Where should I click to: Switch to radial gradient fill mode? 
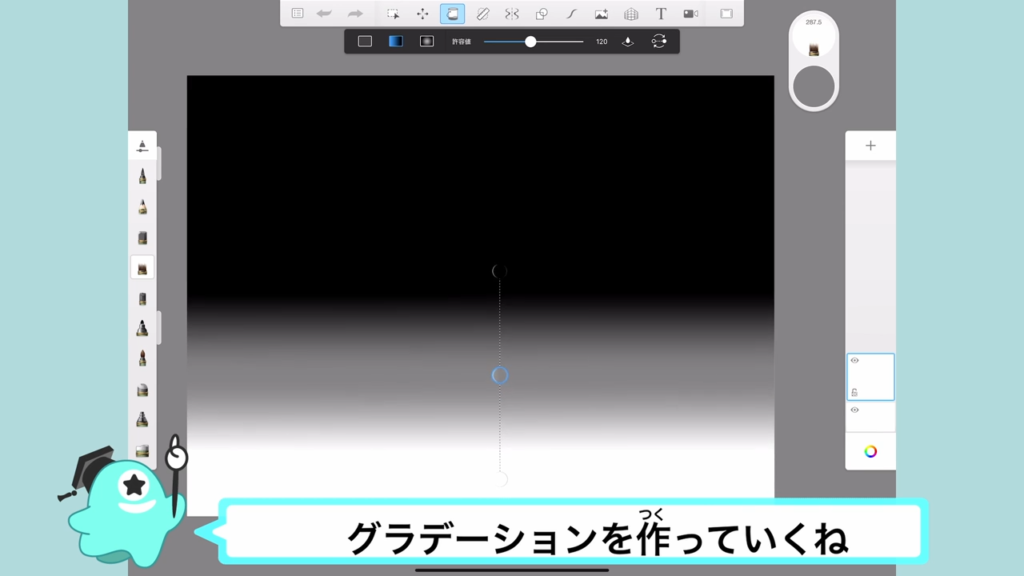pos(426,41)
